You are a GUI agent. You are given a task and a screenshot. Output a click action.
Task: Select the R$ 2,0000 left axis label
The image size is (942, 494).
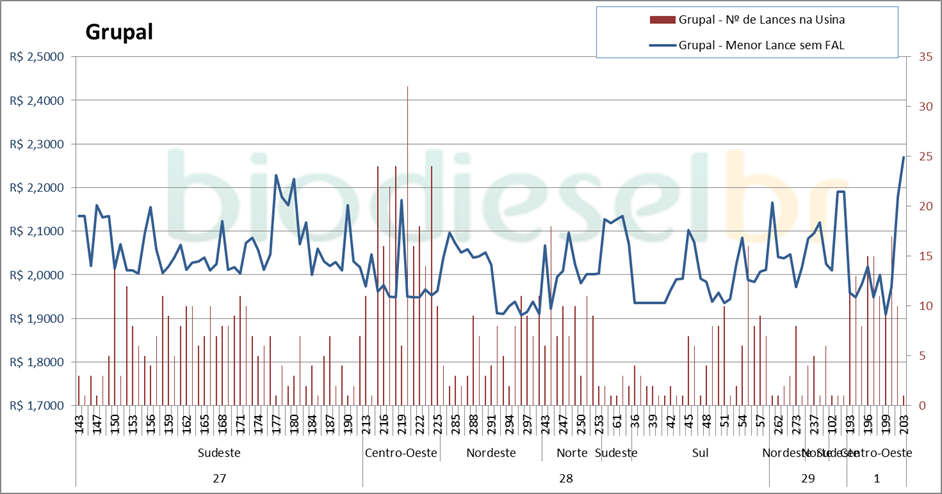pos(35,275)
